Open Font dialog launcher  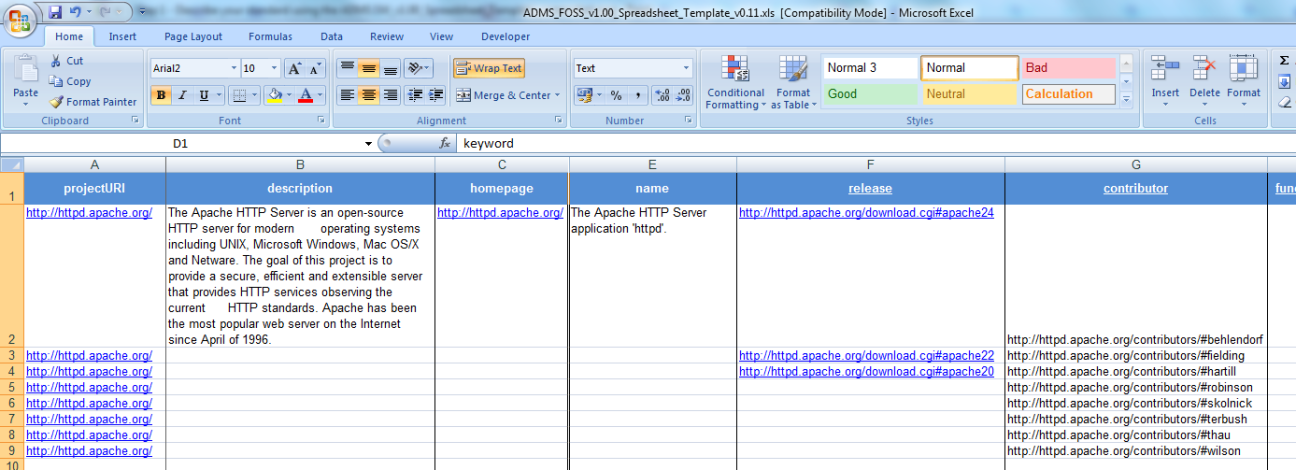pyautogui.click(x=322, y=121)
